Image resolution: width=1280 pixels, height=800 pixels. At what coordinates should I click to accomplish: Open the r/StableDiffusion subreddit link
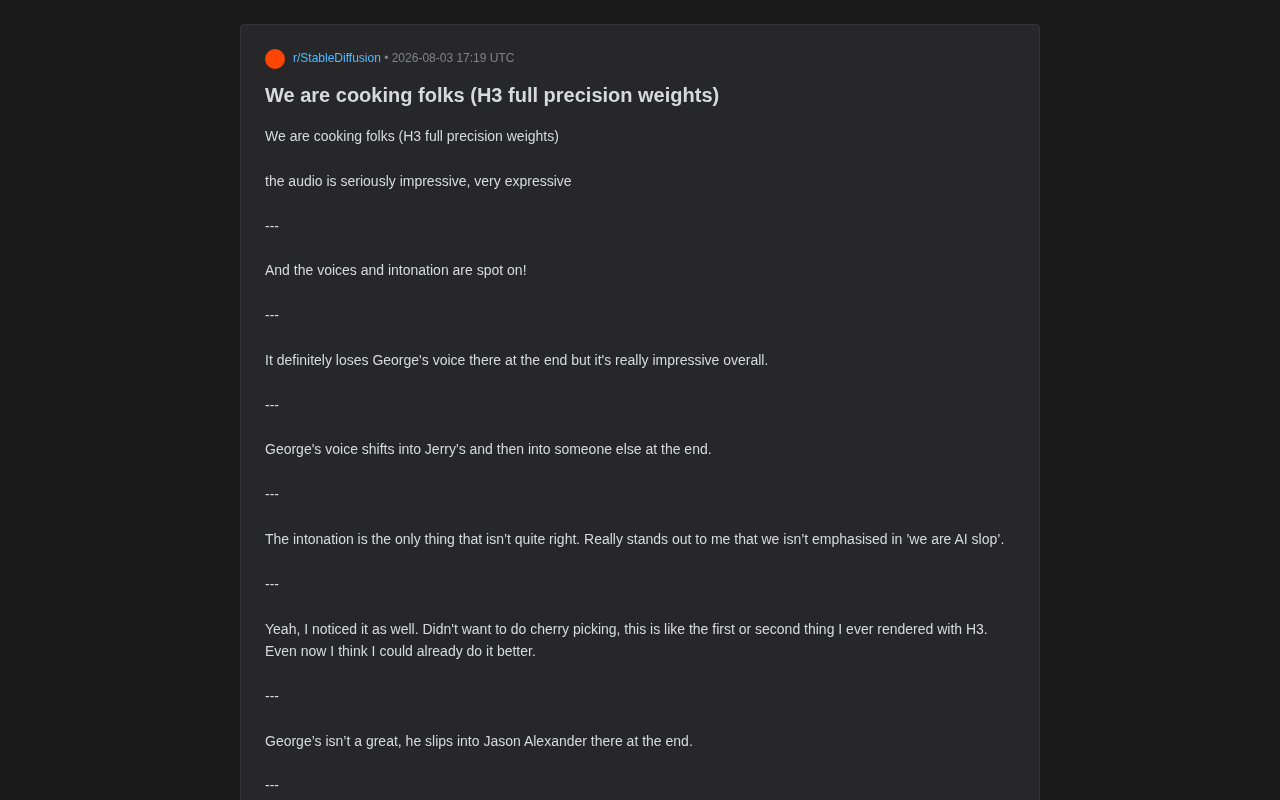tap(337, 58)
